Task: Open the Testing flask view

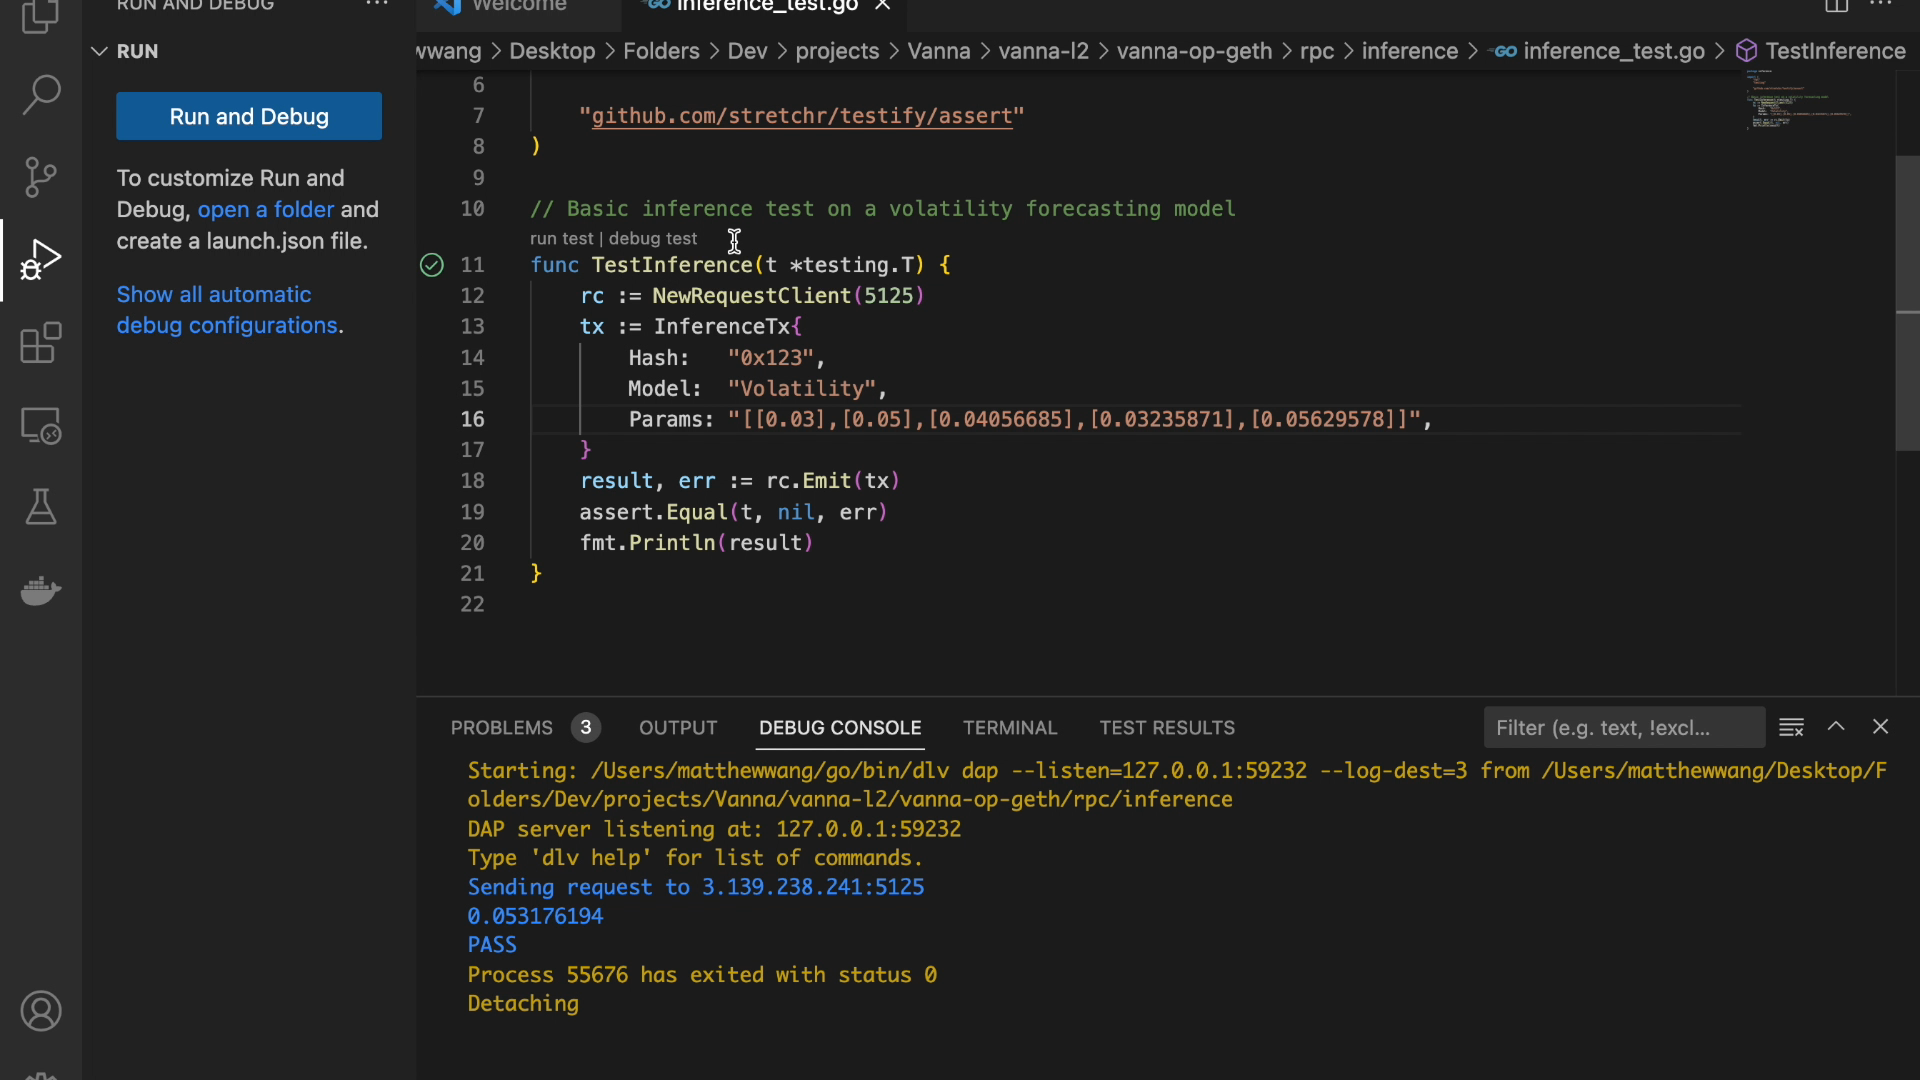Action: pos(40,508)
